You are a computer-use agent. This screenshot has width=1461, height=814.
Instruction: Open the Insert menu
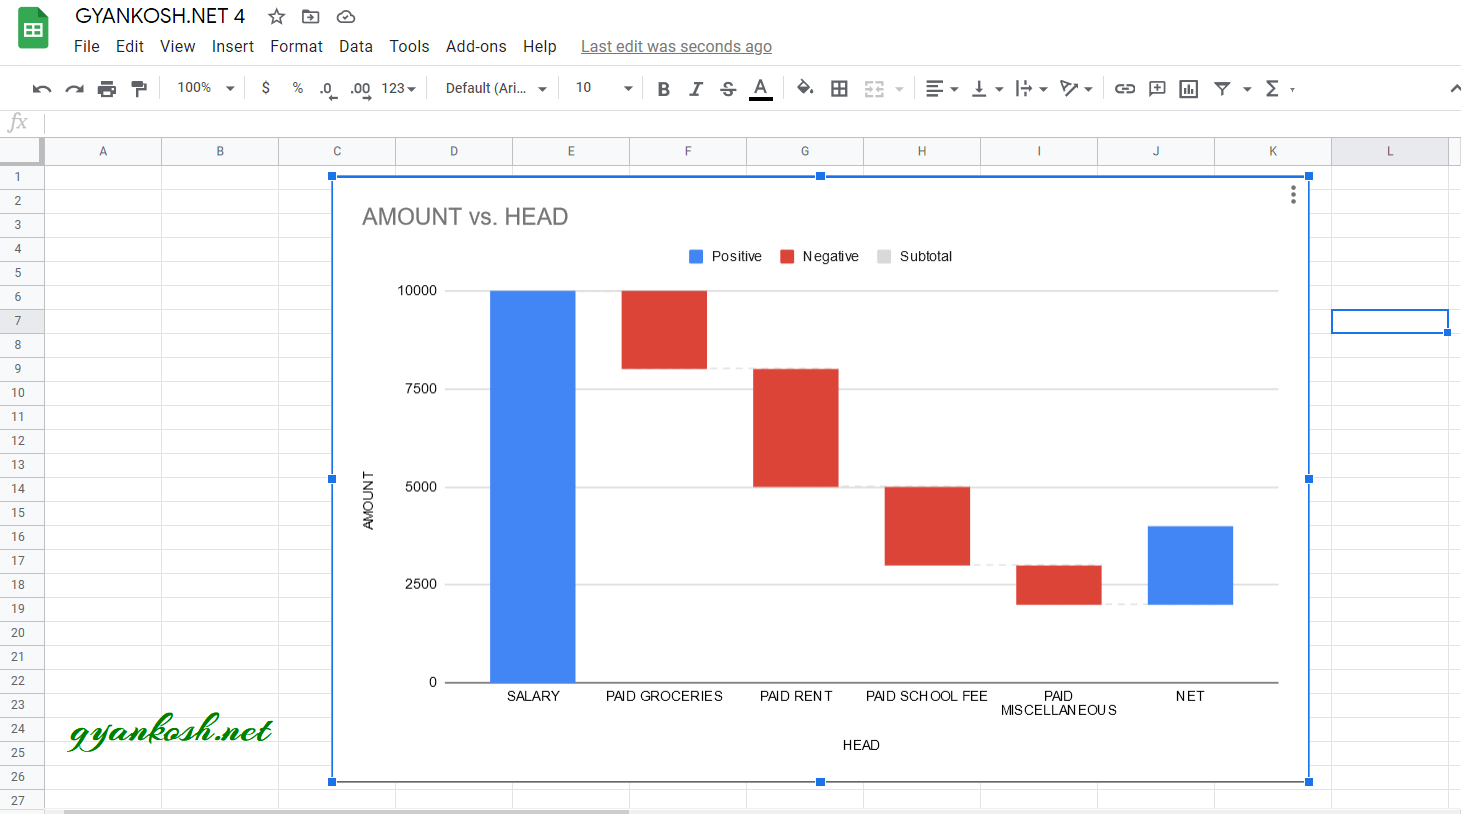pyautogui.click(x=233, y=46)
